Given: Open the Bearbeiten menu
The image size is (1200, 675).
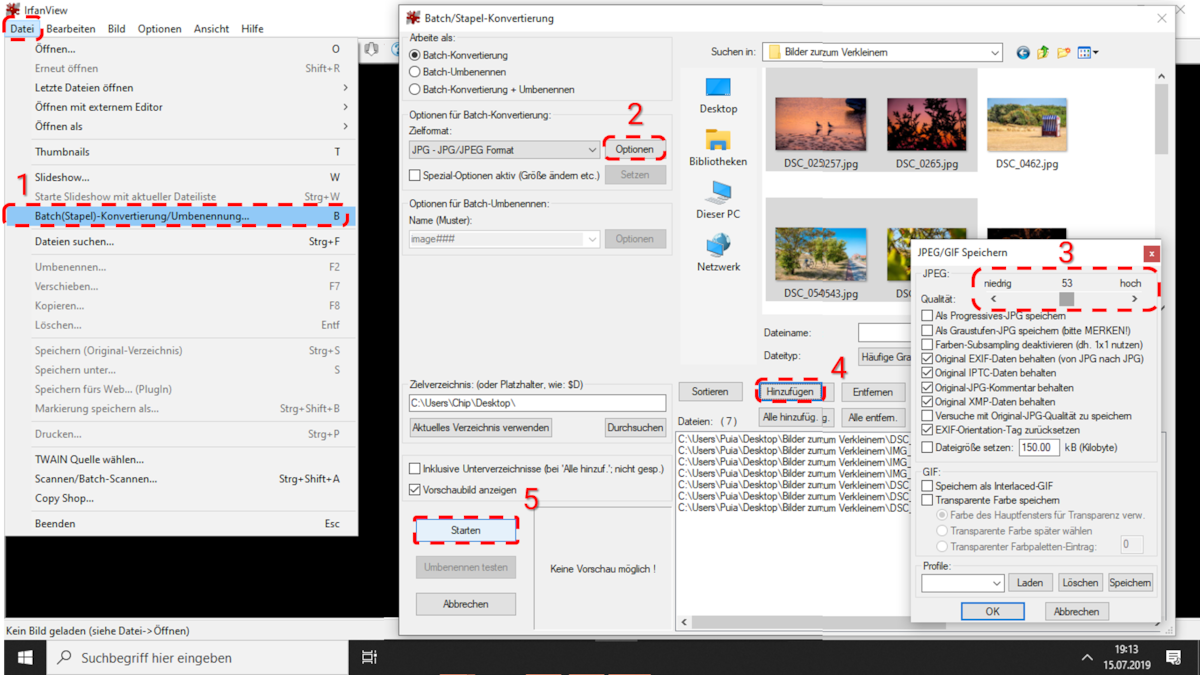Looking at the screenshot, I should pyautogui.click(x=71, y=29).
